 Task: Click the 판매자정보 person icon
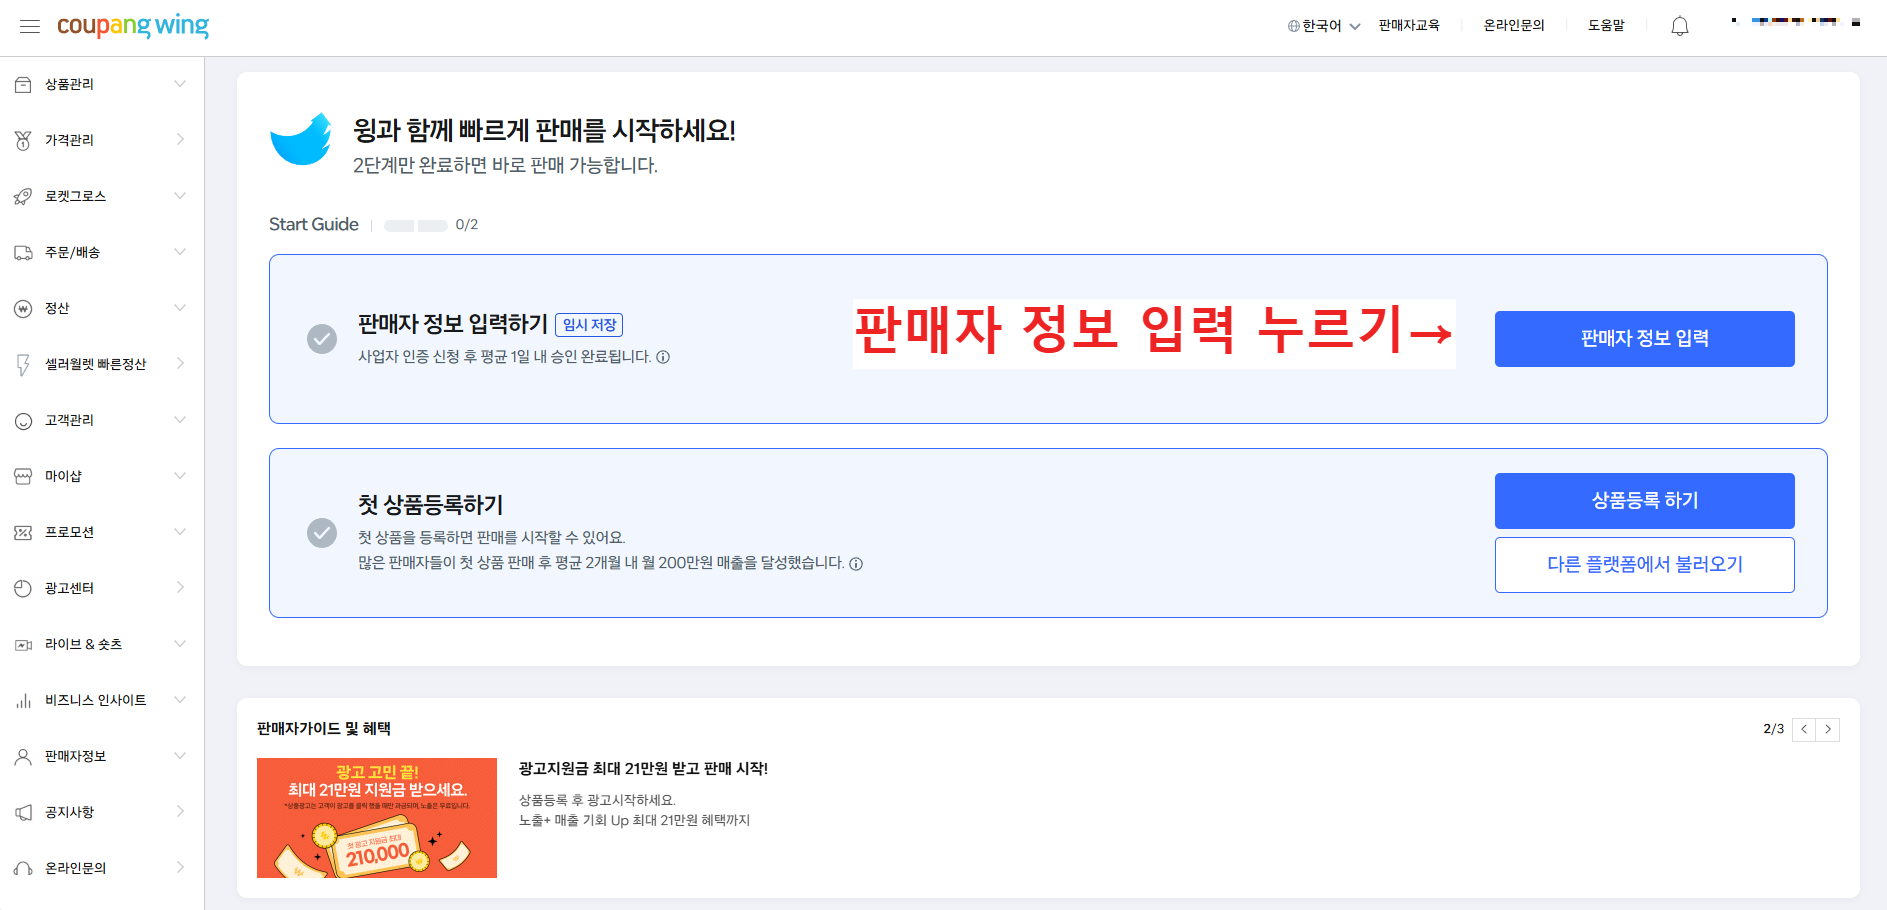23,757
